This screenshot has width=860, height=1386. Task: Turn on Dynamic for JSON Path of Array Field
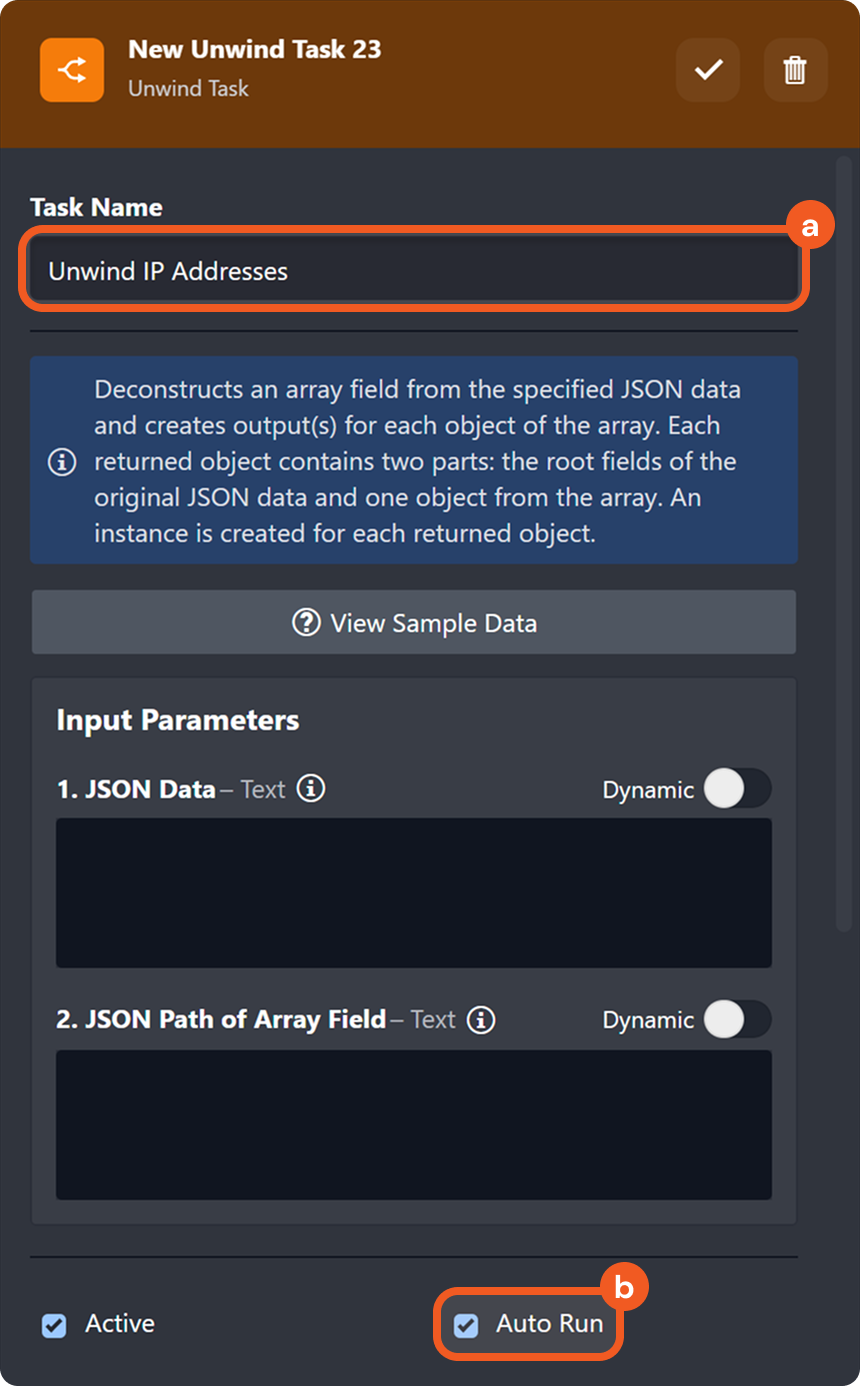click(738, 1020)
